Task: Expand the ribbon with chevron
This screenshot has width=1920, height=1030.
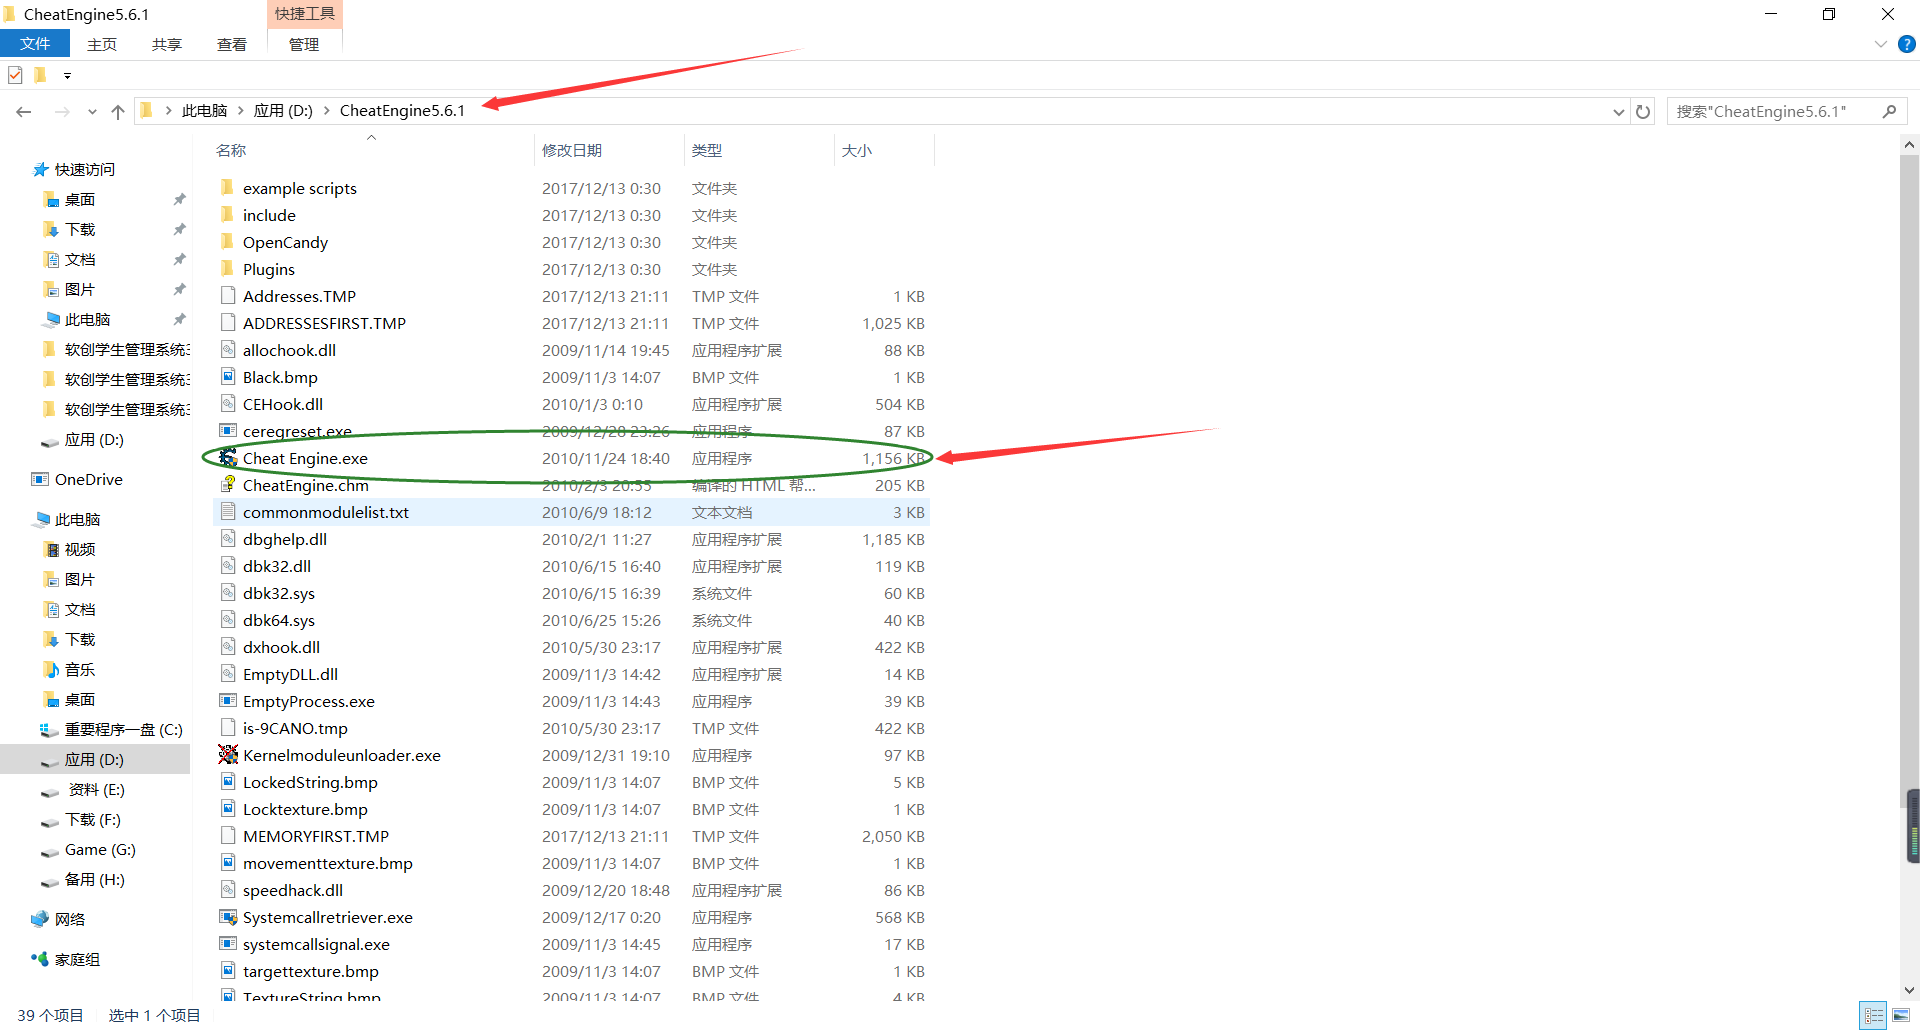Action: (1880, 44)
